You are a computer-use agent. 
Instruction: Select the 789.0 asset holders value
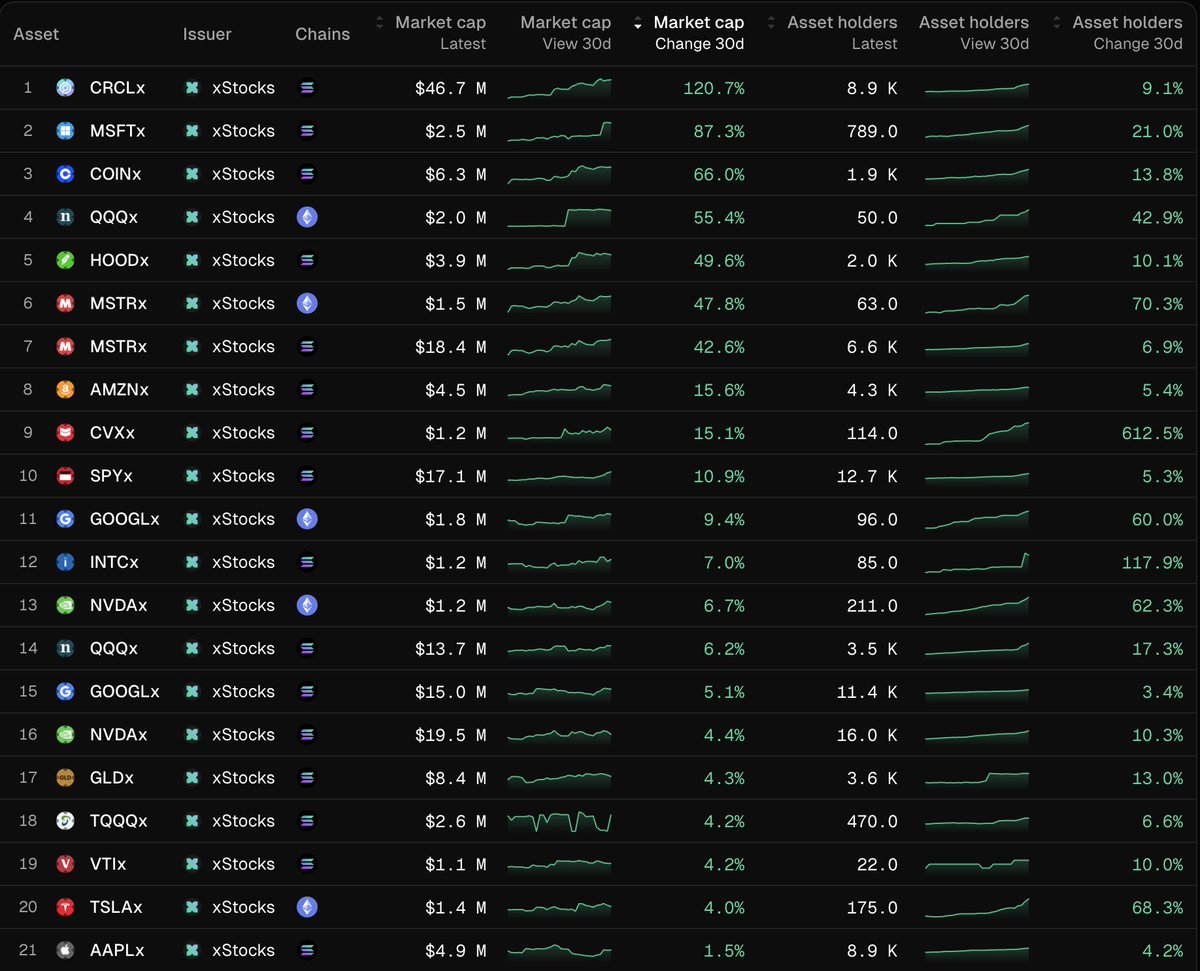(873, 131)
